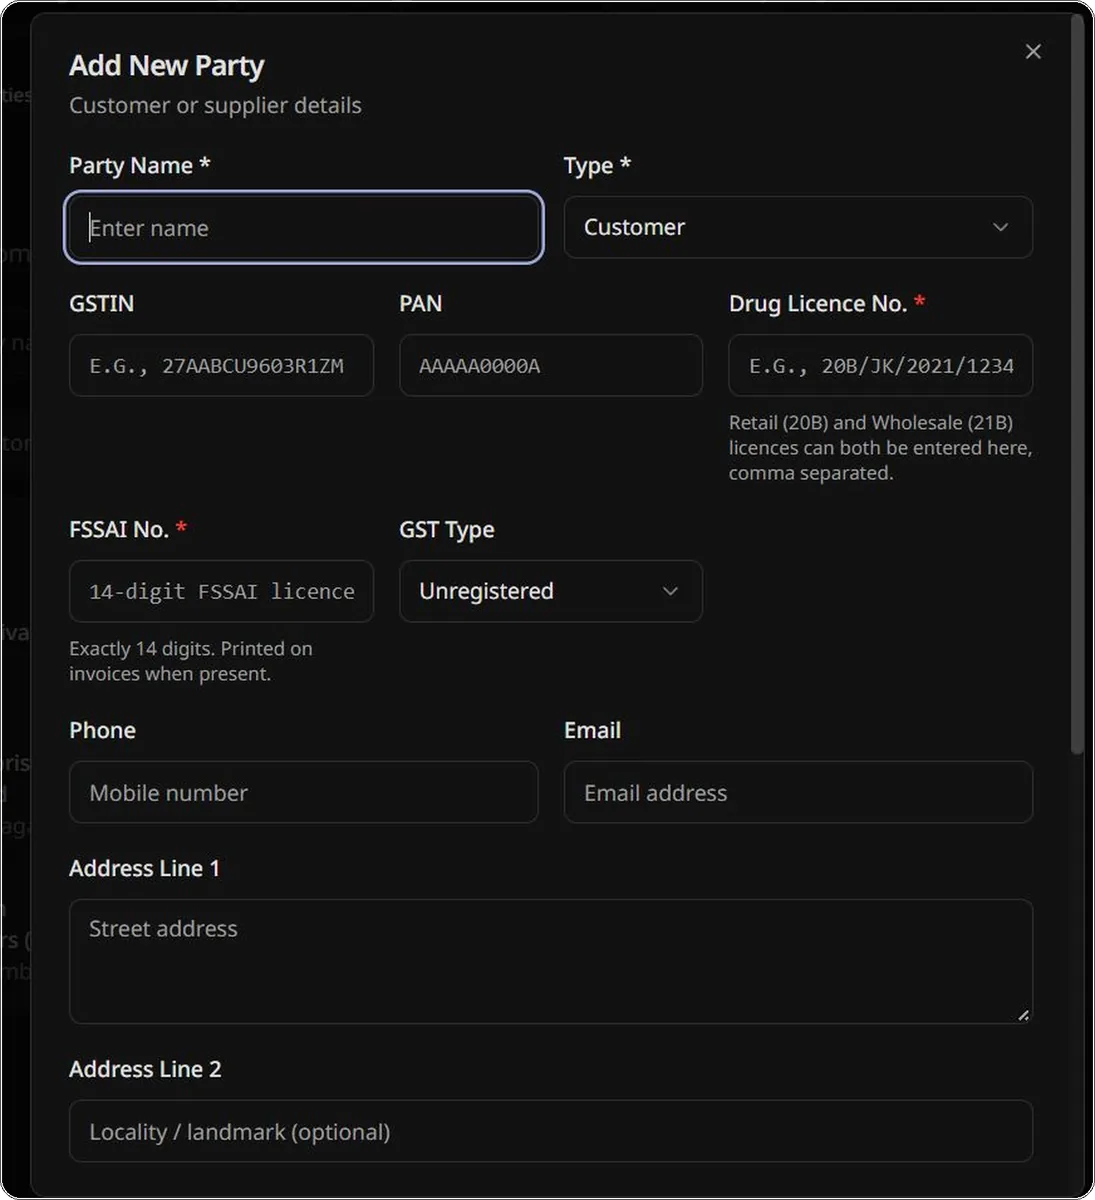Close the Add New Party dialog
The height and width of the screenshot is (1200, 1095).
(1033, 52)
